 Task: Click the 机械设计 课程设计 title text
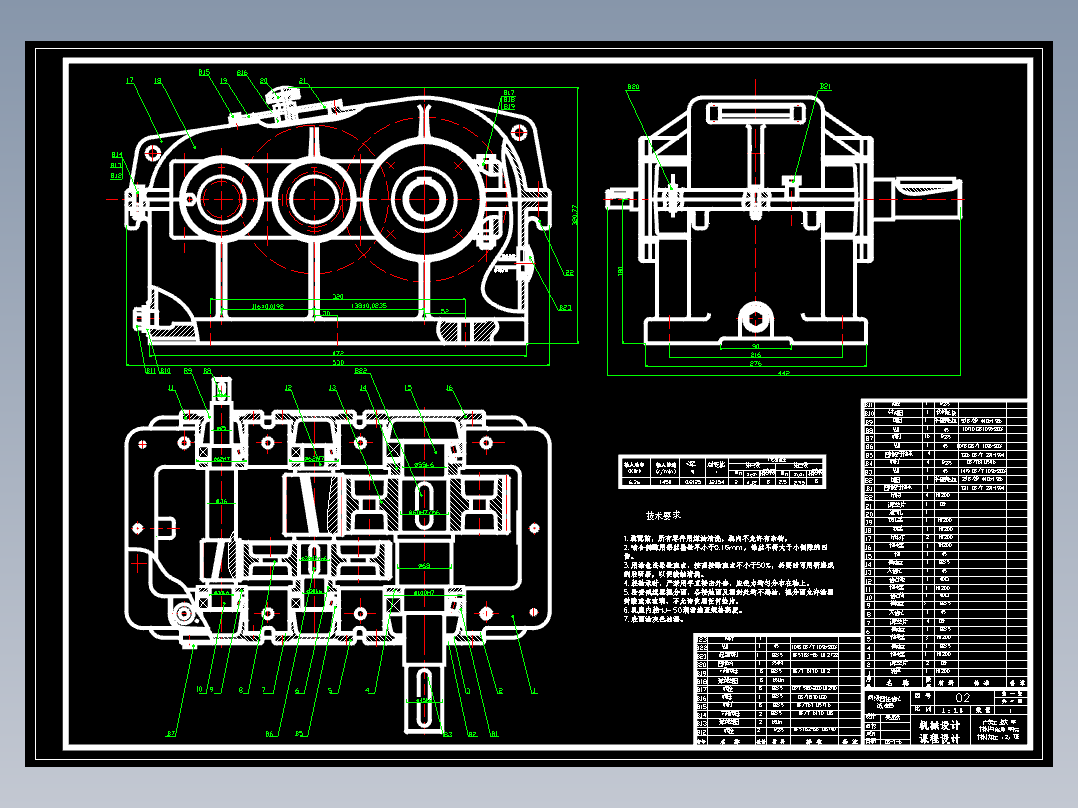click(x=940, y=732)
